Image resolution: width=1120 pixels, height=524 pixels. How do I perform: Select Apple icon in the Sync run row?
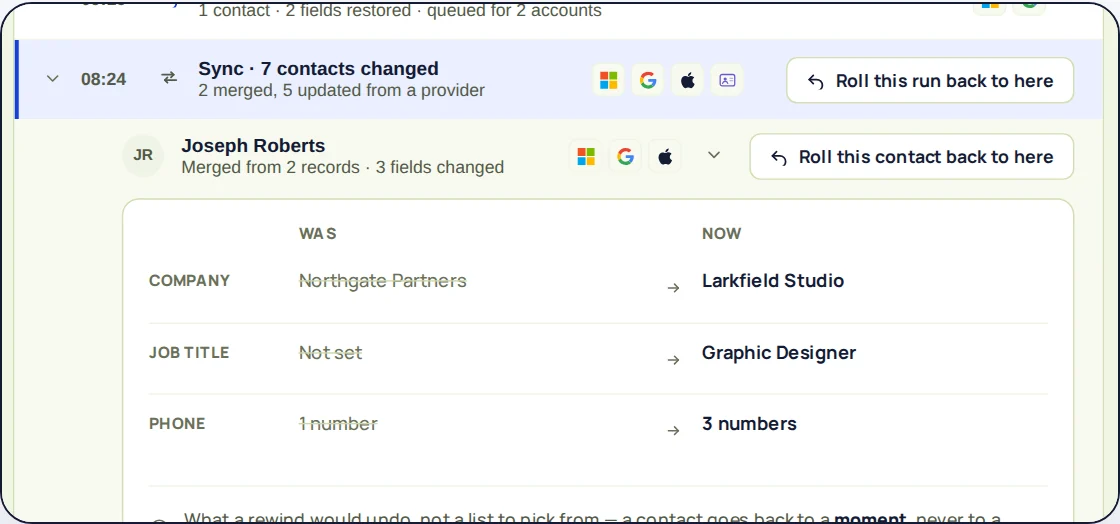click(x=688, y=80)
